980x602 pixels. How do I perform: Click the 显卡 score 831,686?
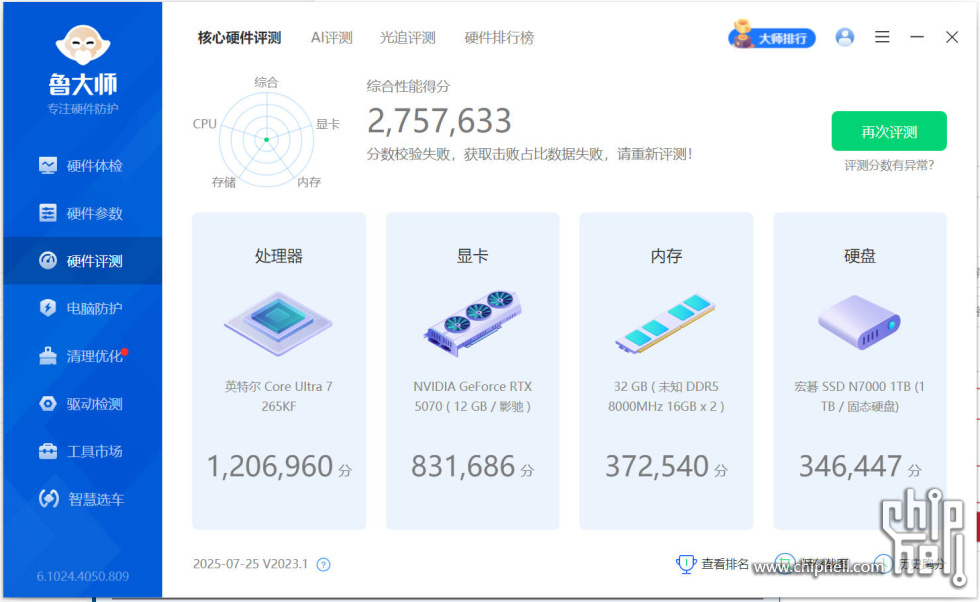click(463, 466)
